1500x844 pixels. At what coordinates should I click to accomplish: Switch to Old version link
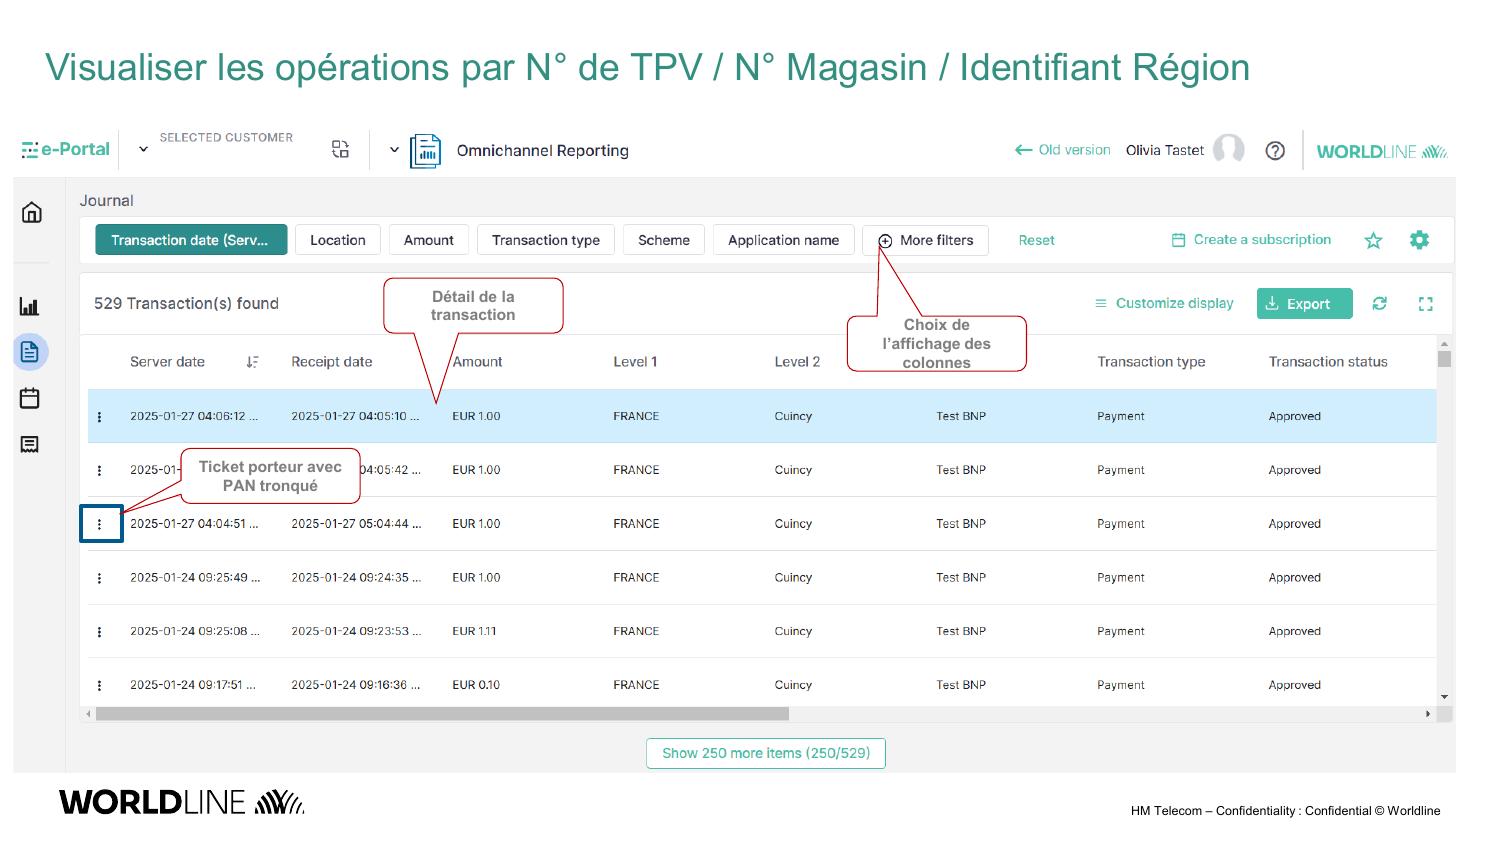click(1062, 150)
